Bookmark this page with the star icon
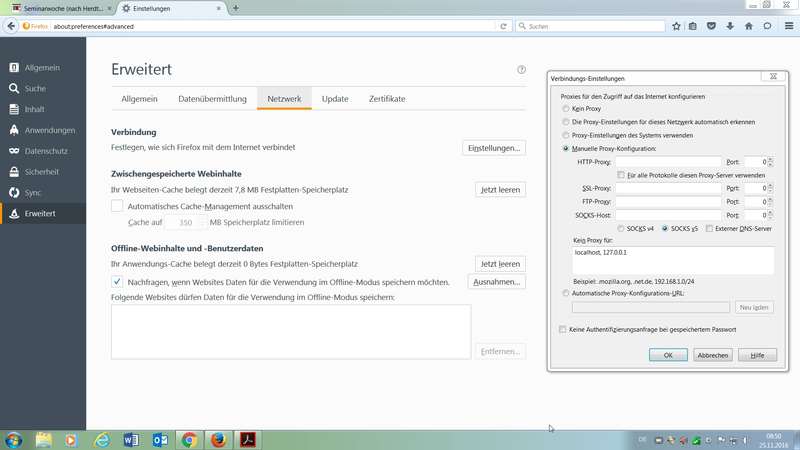This screenshot has height=450, width=800. (x=676, y=26)
